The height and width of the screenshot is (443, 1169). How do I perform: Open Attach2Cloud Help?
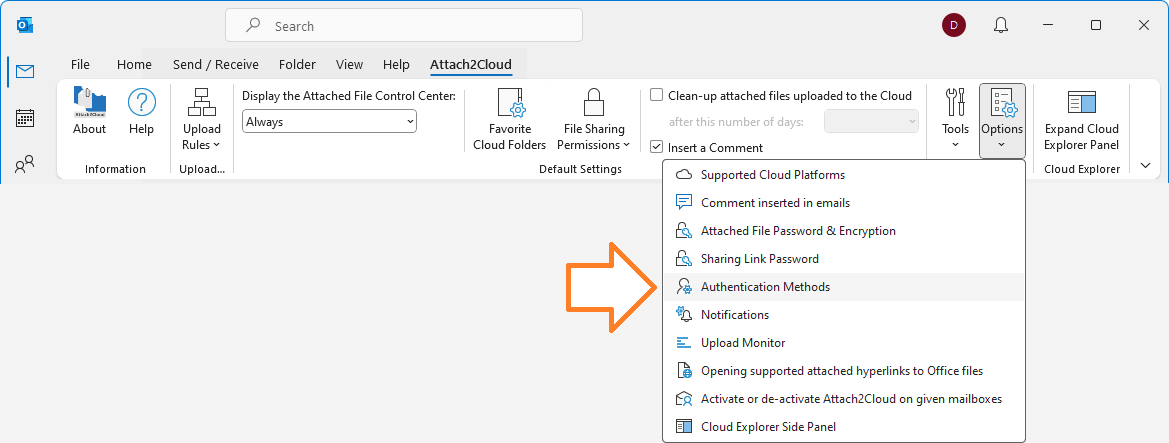pos(141,111)
